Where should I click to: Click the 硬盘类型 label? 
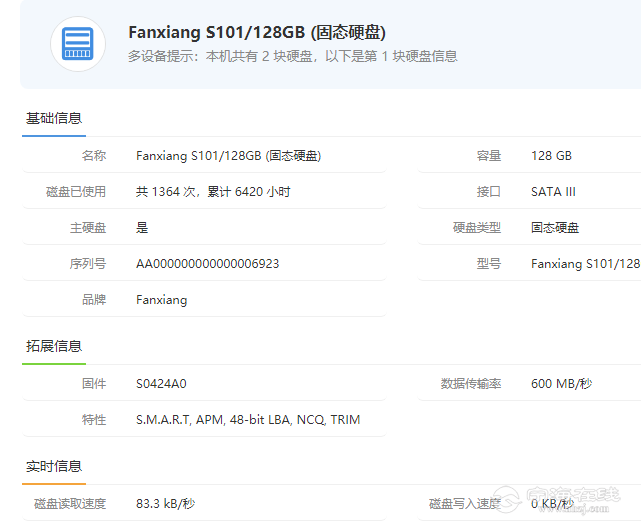coord(477,228)
